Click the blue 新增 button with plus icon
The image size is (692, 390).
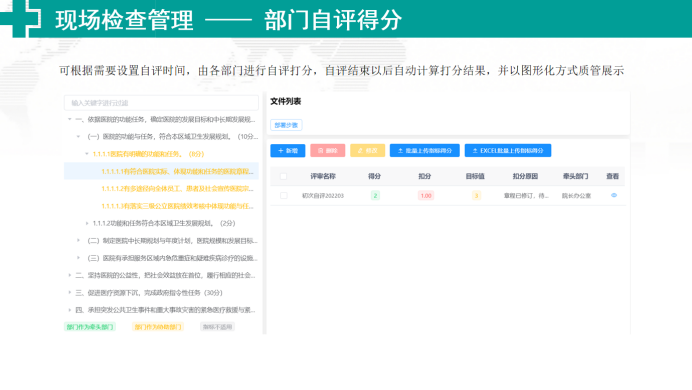[x=288, y=150]
